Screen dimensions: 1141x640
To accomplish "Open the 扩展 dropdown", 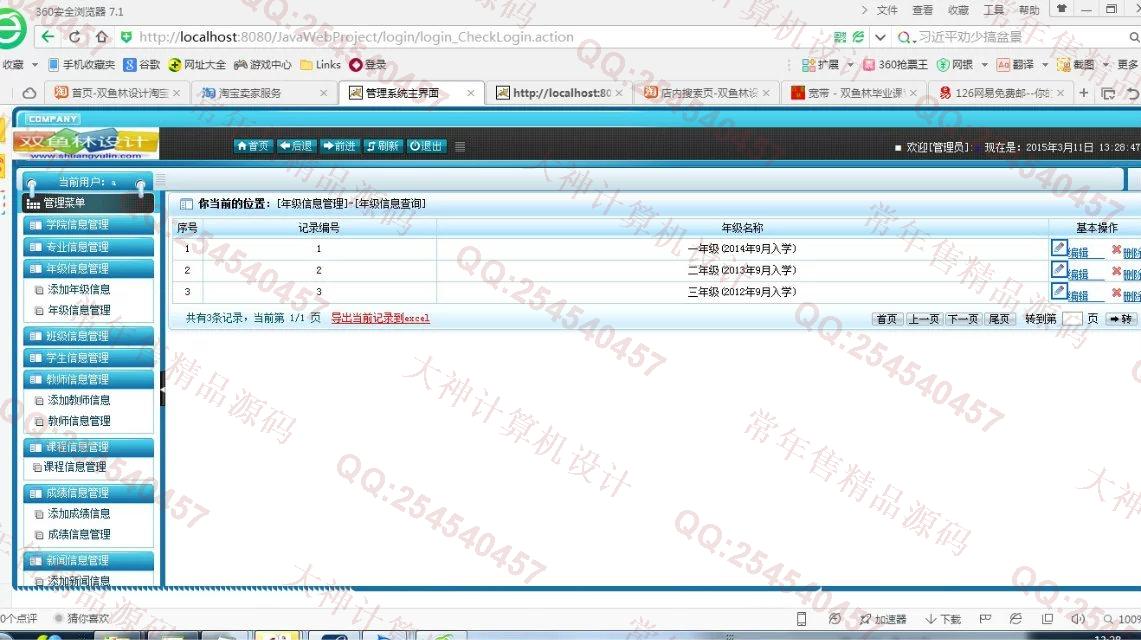I will point(850,65).
